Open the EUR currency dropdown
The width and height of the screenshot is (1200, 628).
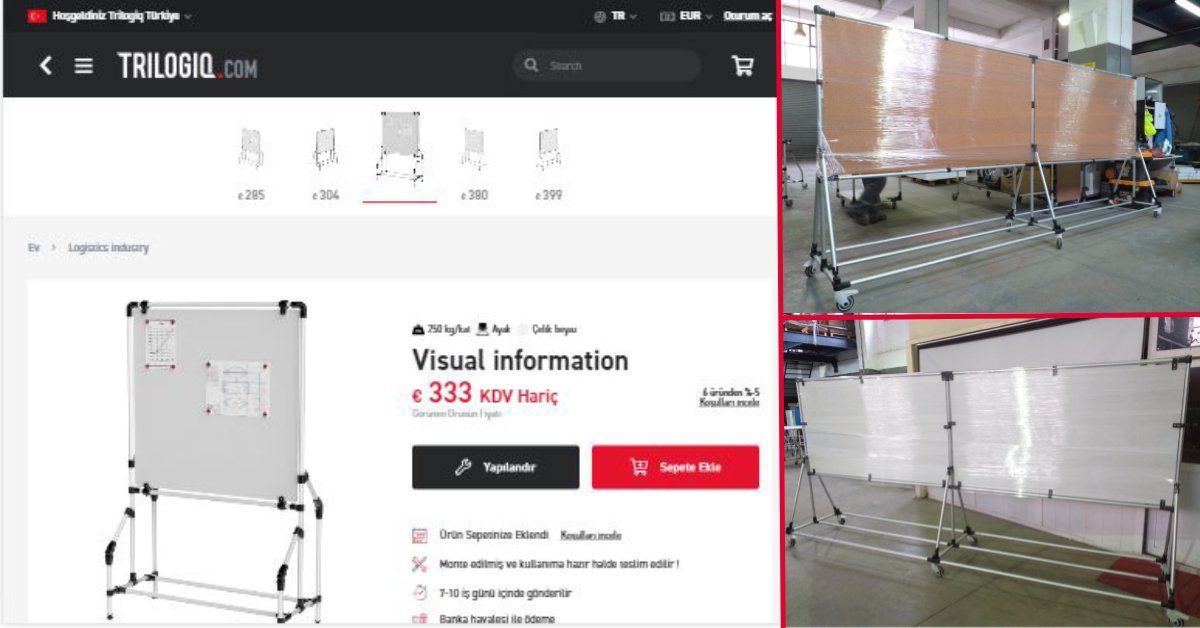click(x=696, y=16)
